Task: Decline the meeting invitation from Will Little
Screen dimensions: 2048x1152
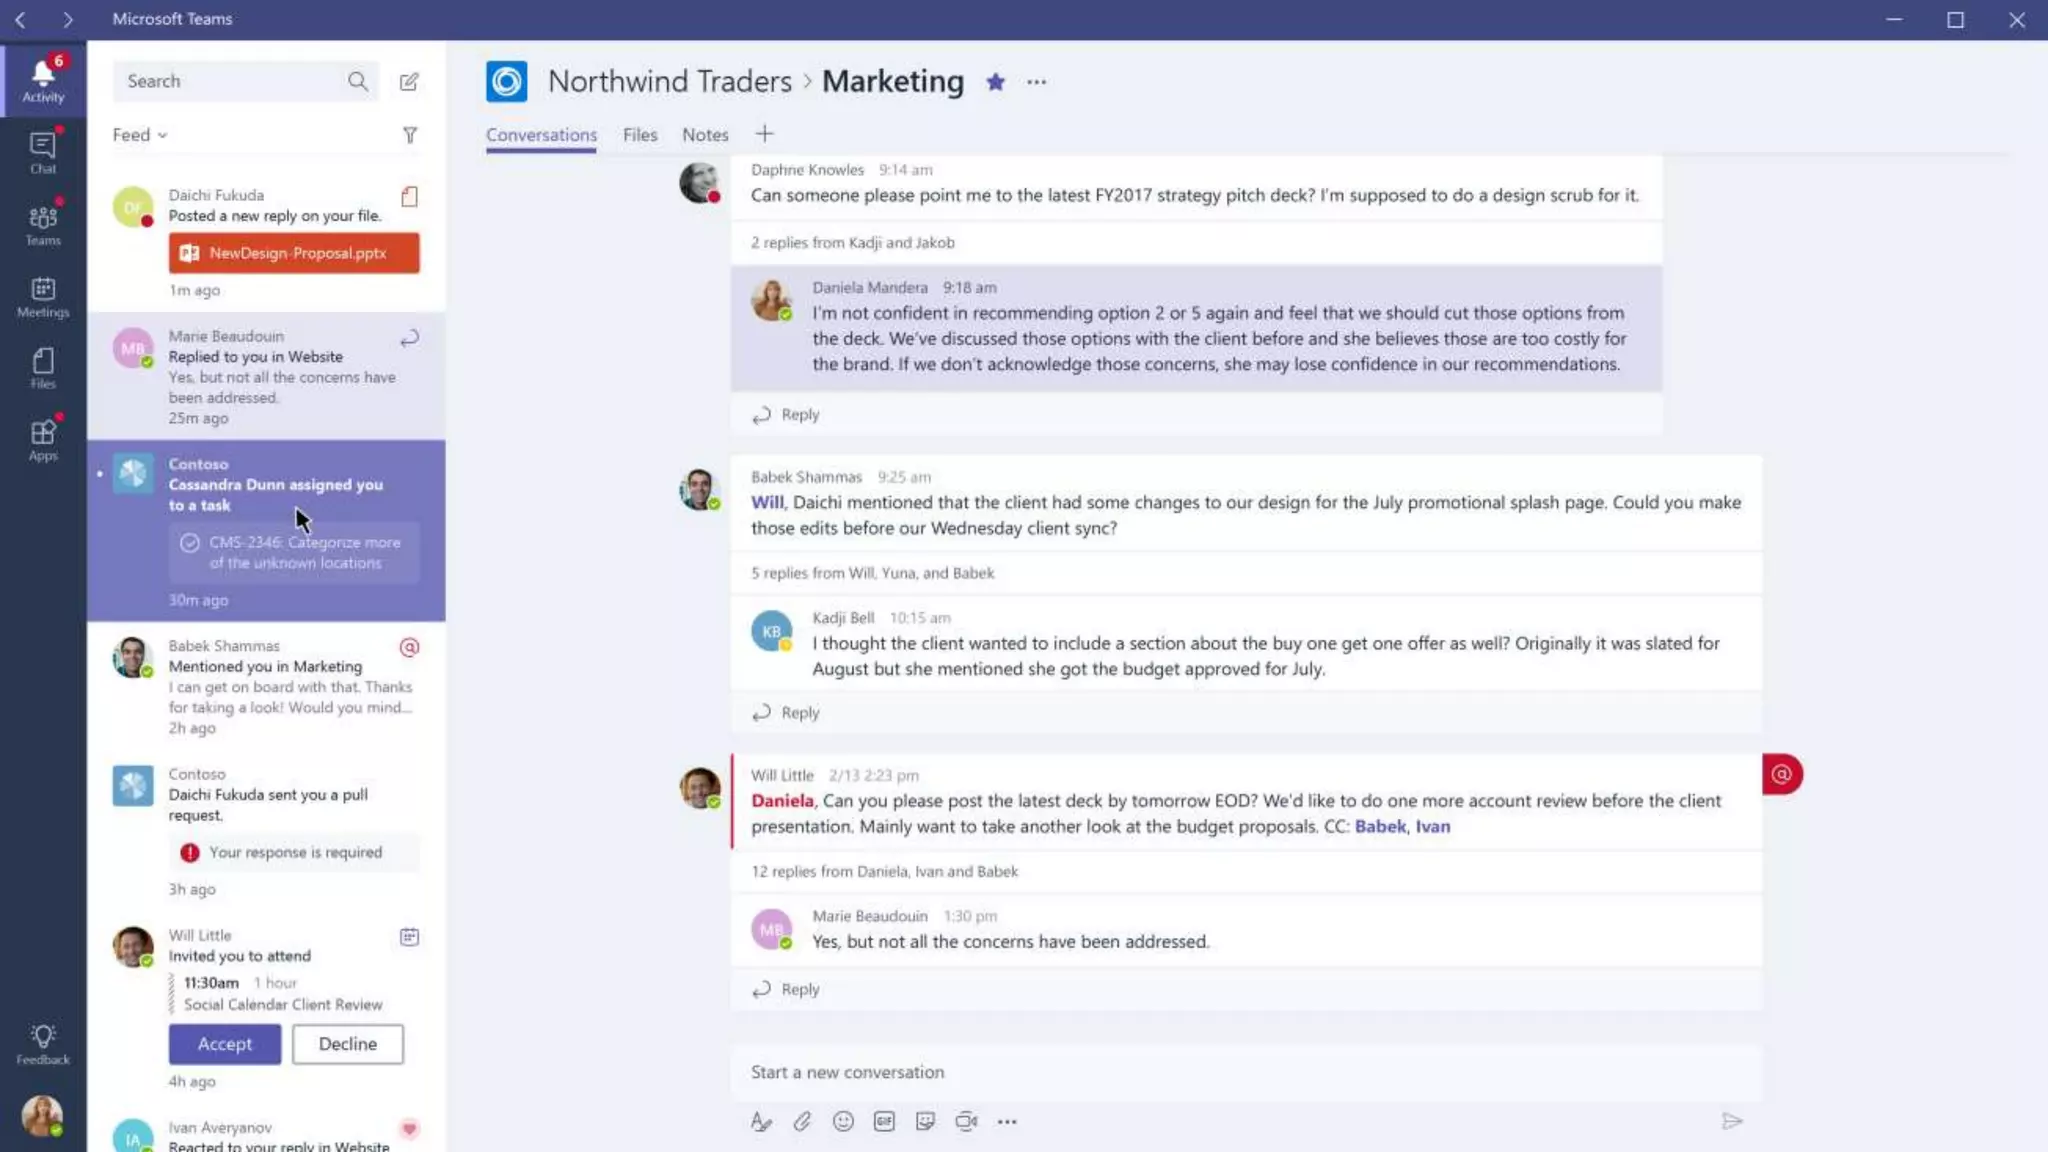Action: (348, 1043)
